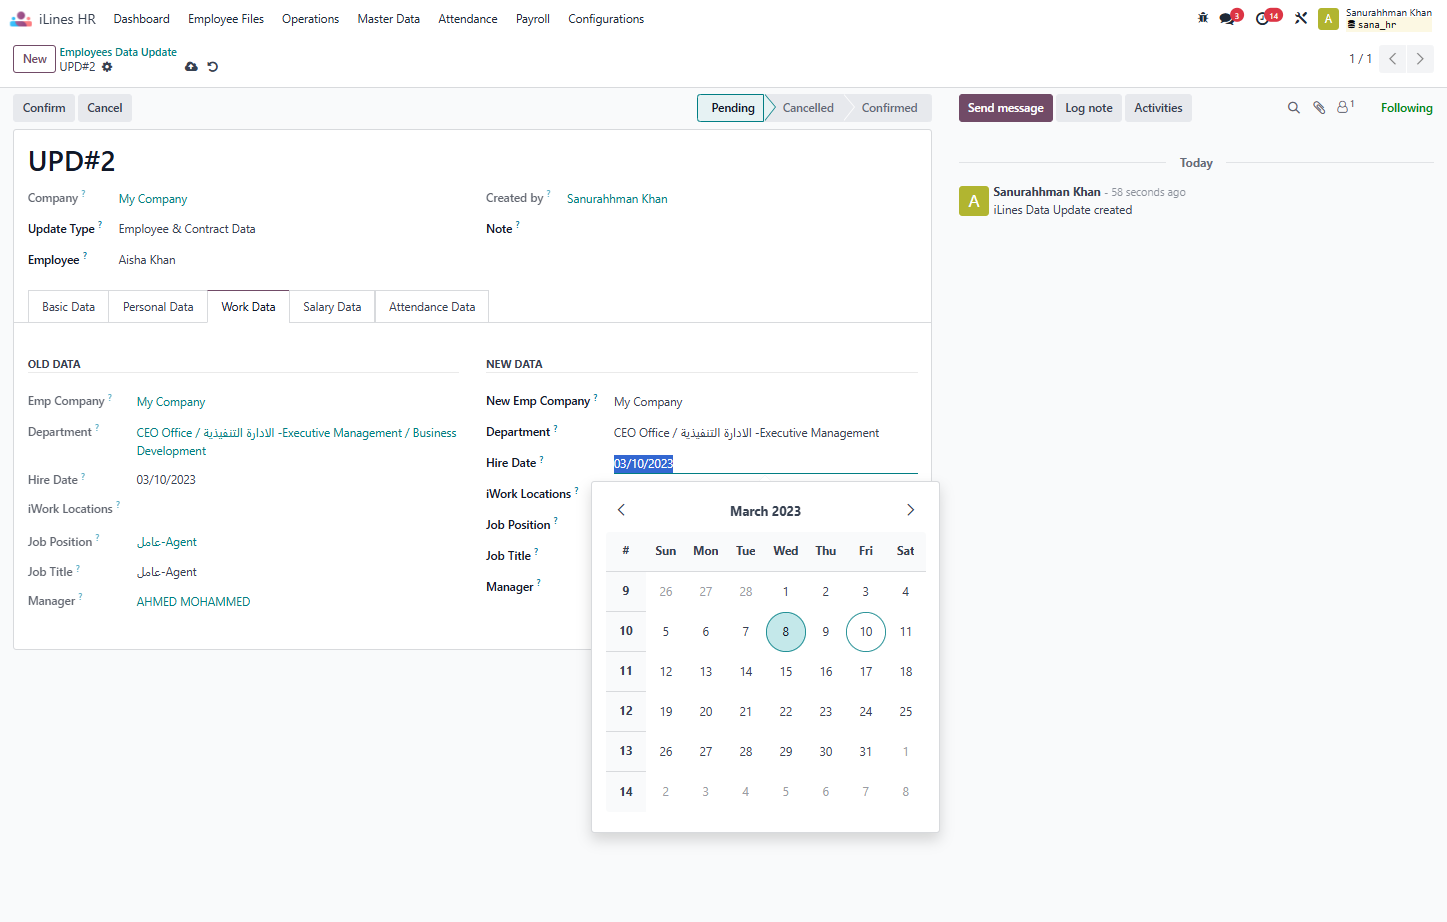Click Send message in chatter
The width and height of the screenshot is (1447, 922).
click(1005, 108)
